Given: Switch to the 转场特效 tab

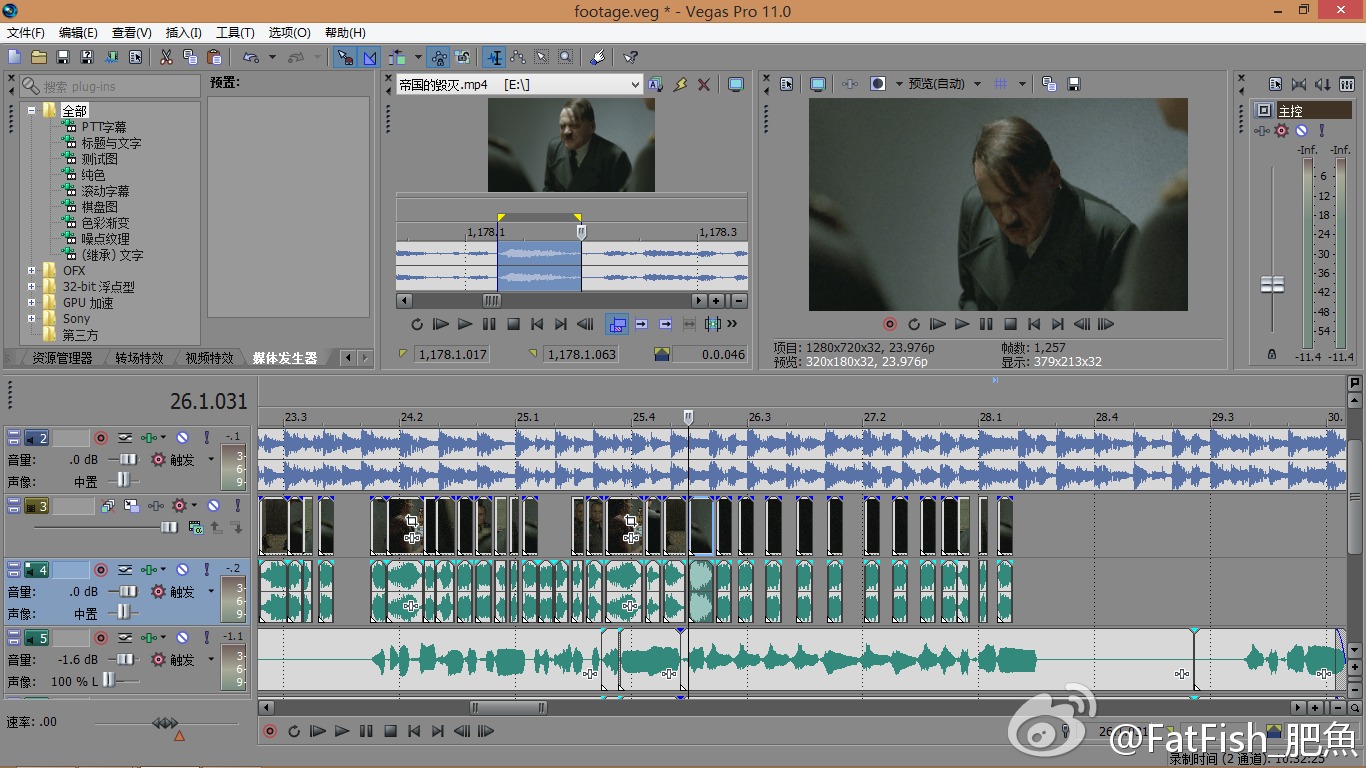Looking at the screenshot, I should (139, 357).
